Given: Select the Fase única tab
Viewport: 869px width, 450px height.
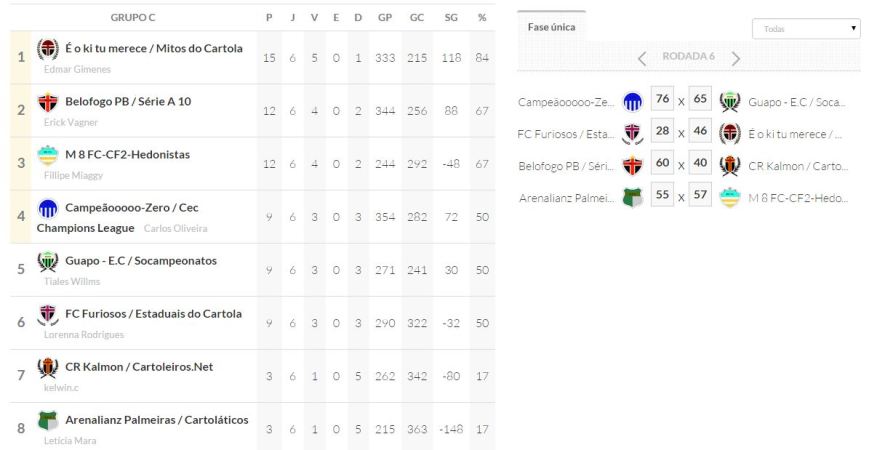Looking at the screenshot, I should [551, 27].
